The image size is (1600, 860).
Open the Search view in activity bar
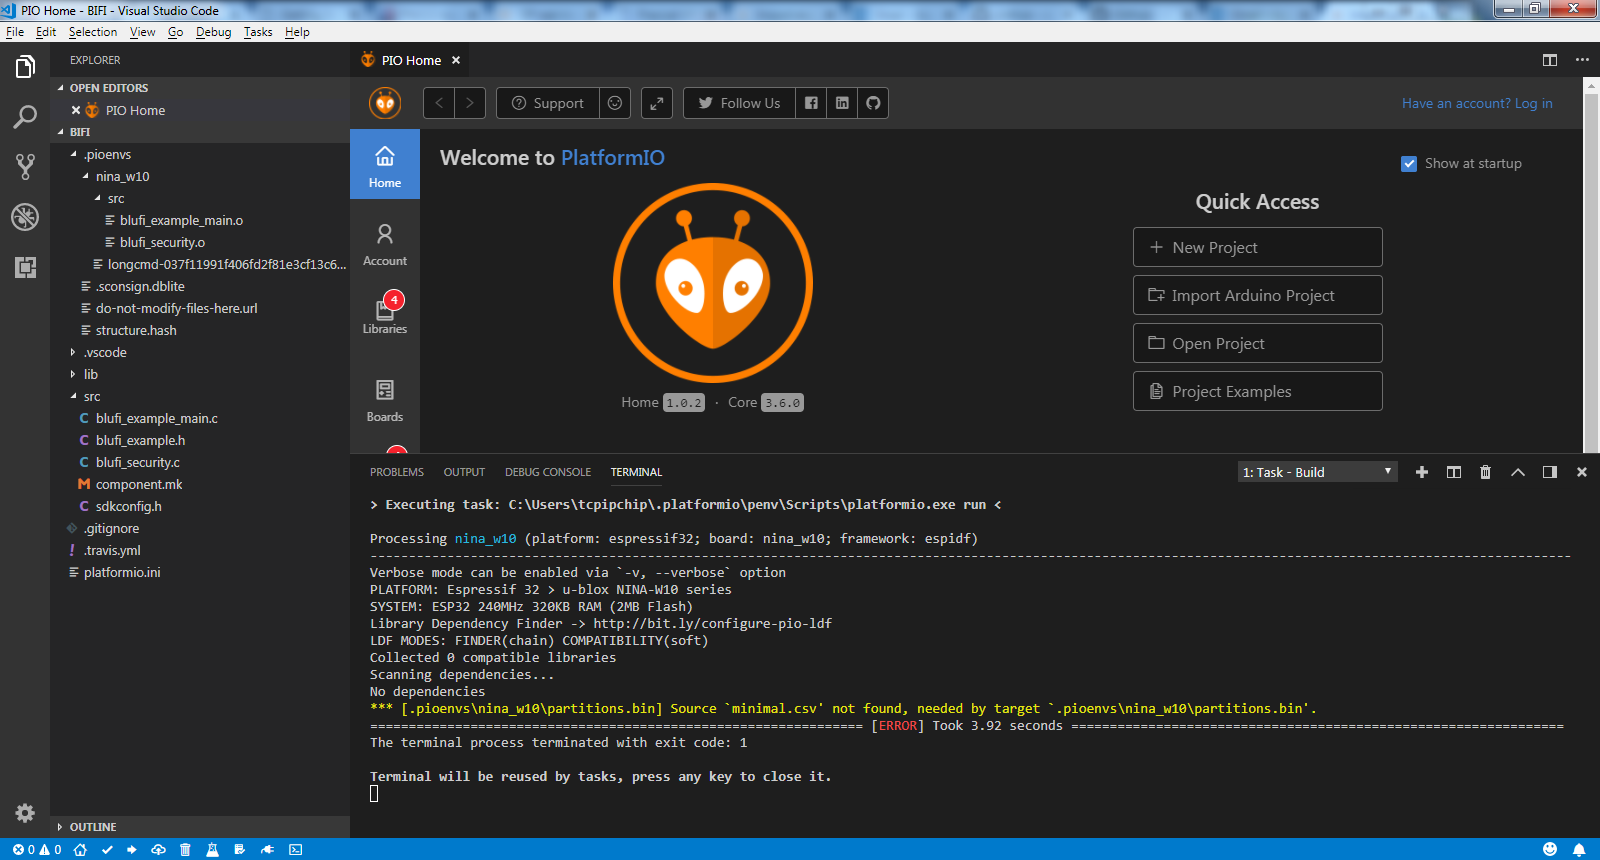pos(25,117)
